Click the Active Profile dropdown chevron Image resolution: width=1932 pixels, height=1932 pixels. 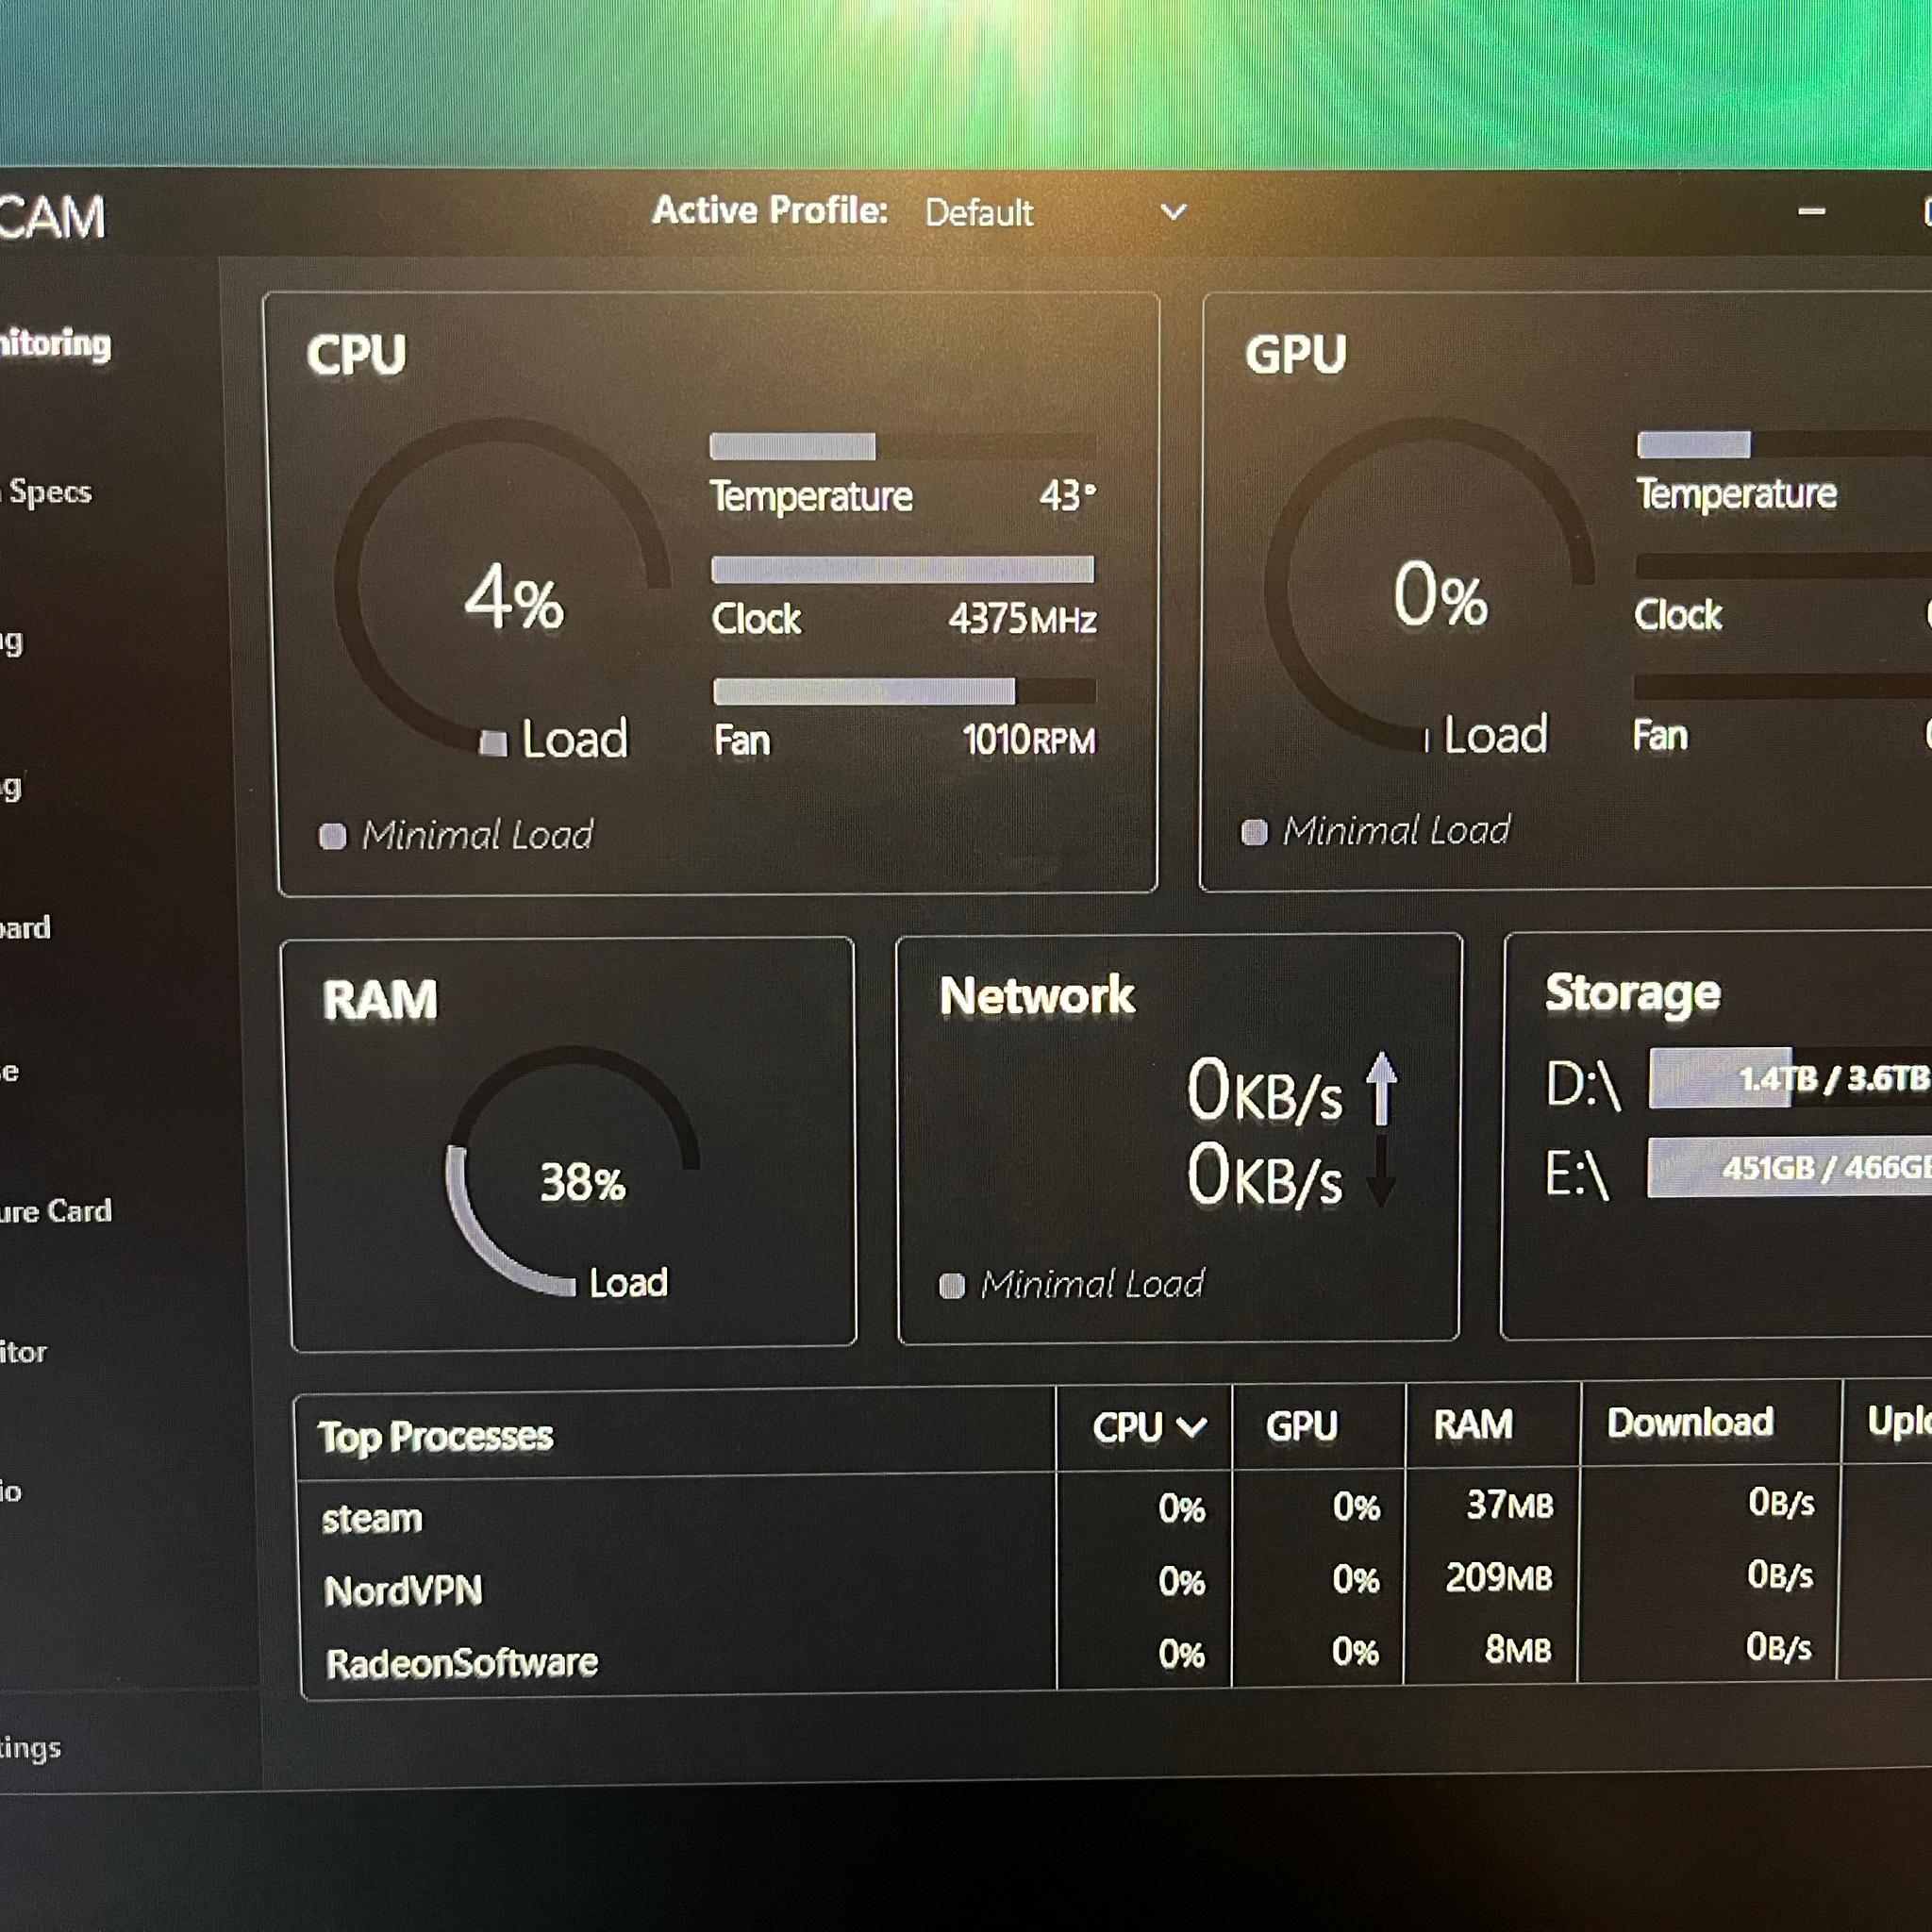pyautogui.click(x=1173, y=212)
